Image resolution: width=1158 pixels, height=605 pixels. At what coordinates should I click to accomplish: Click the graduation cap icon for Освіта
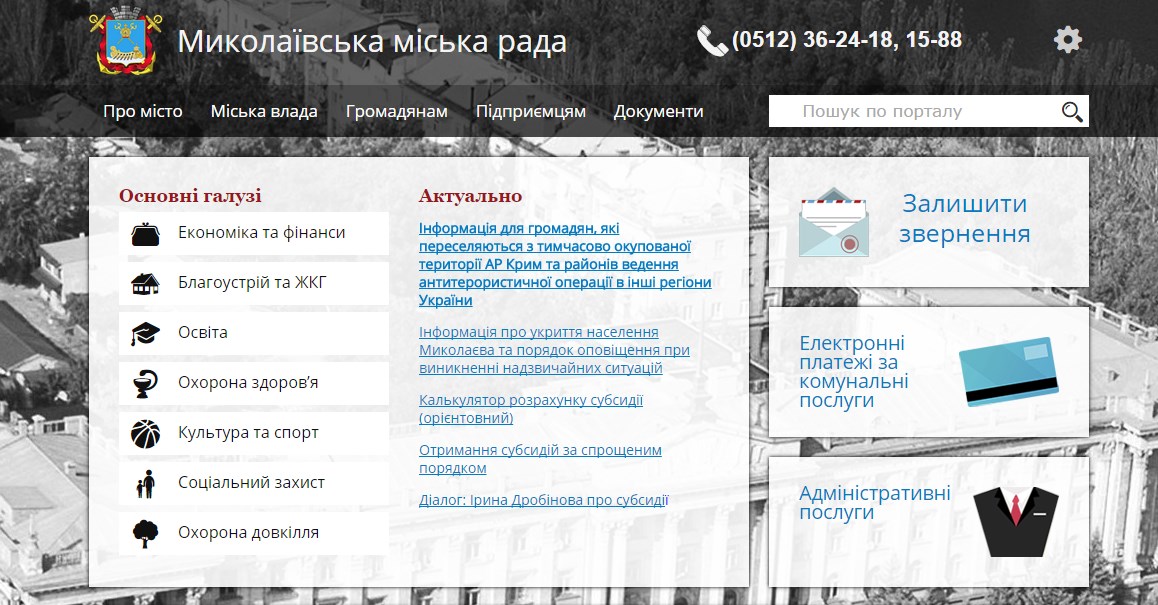146,333
